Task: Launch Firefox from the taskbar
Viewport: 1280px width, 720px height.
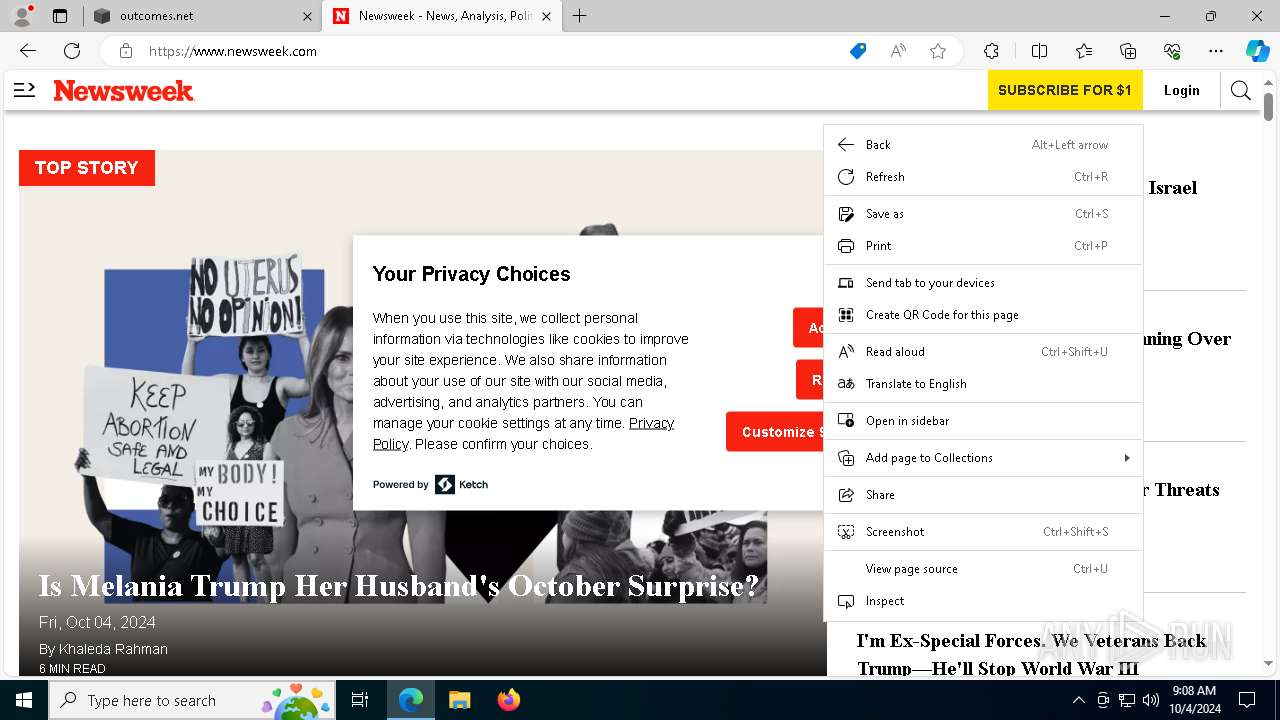Action: pyautogui.click(x=508, y=700)
